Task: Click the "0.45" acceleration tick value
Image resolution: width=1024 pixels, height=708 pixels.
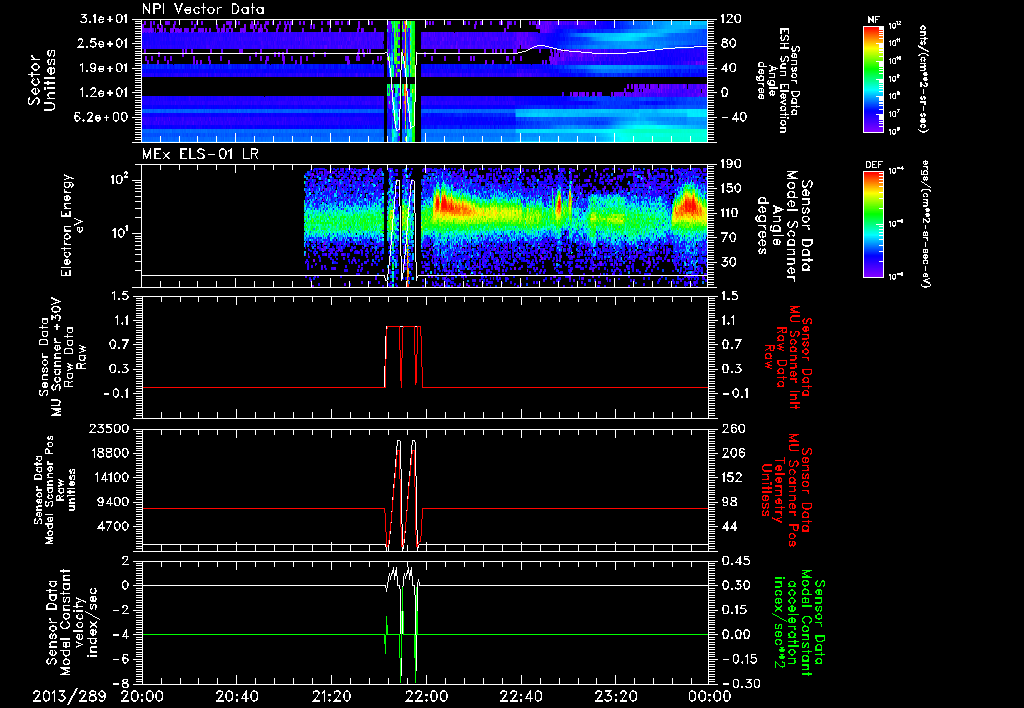Action: (x=735, y=561)
